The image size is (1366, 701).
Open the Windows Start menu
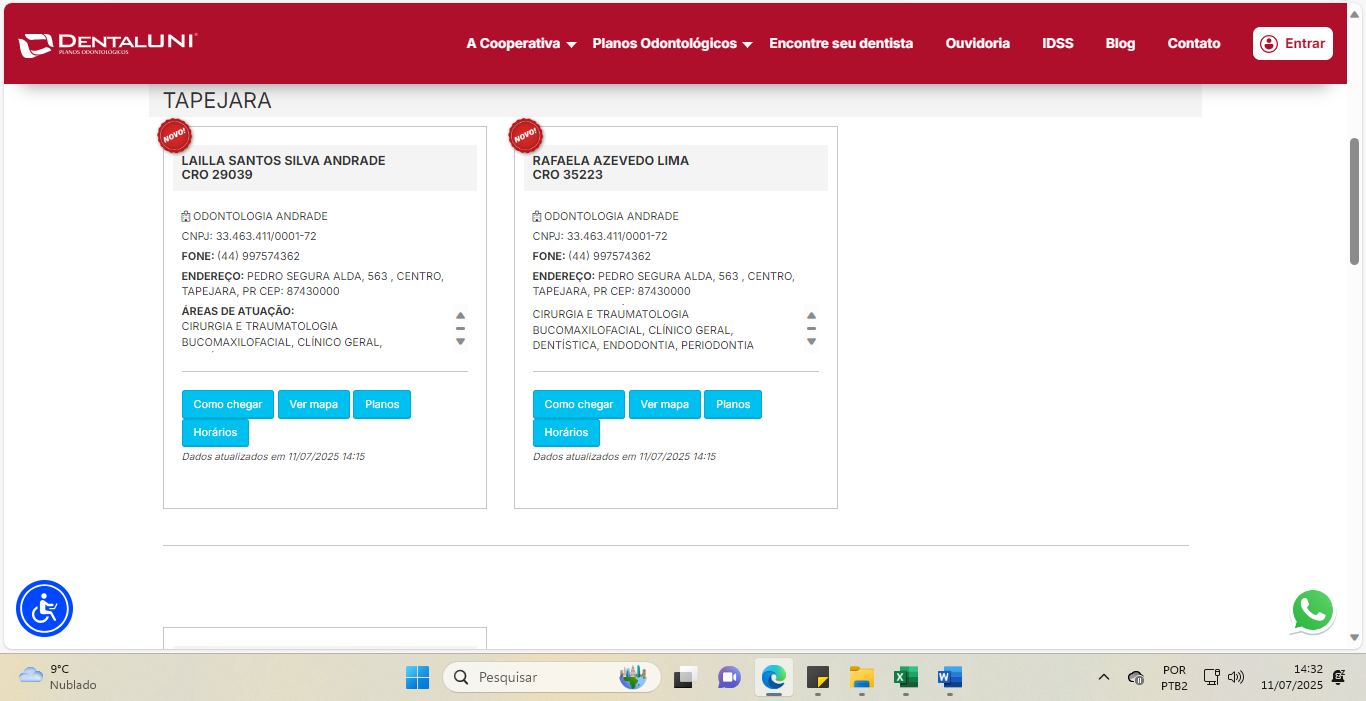[417, 677]
